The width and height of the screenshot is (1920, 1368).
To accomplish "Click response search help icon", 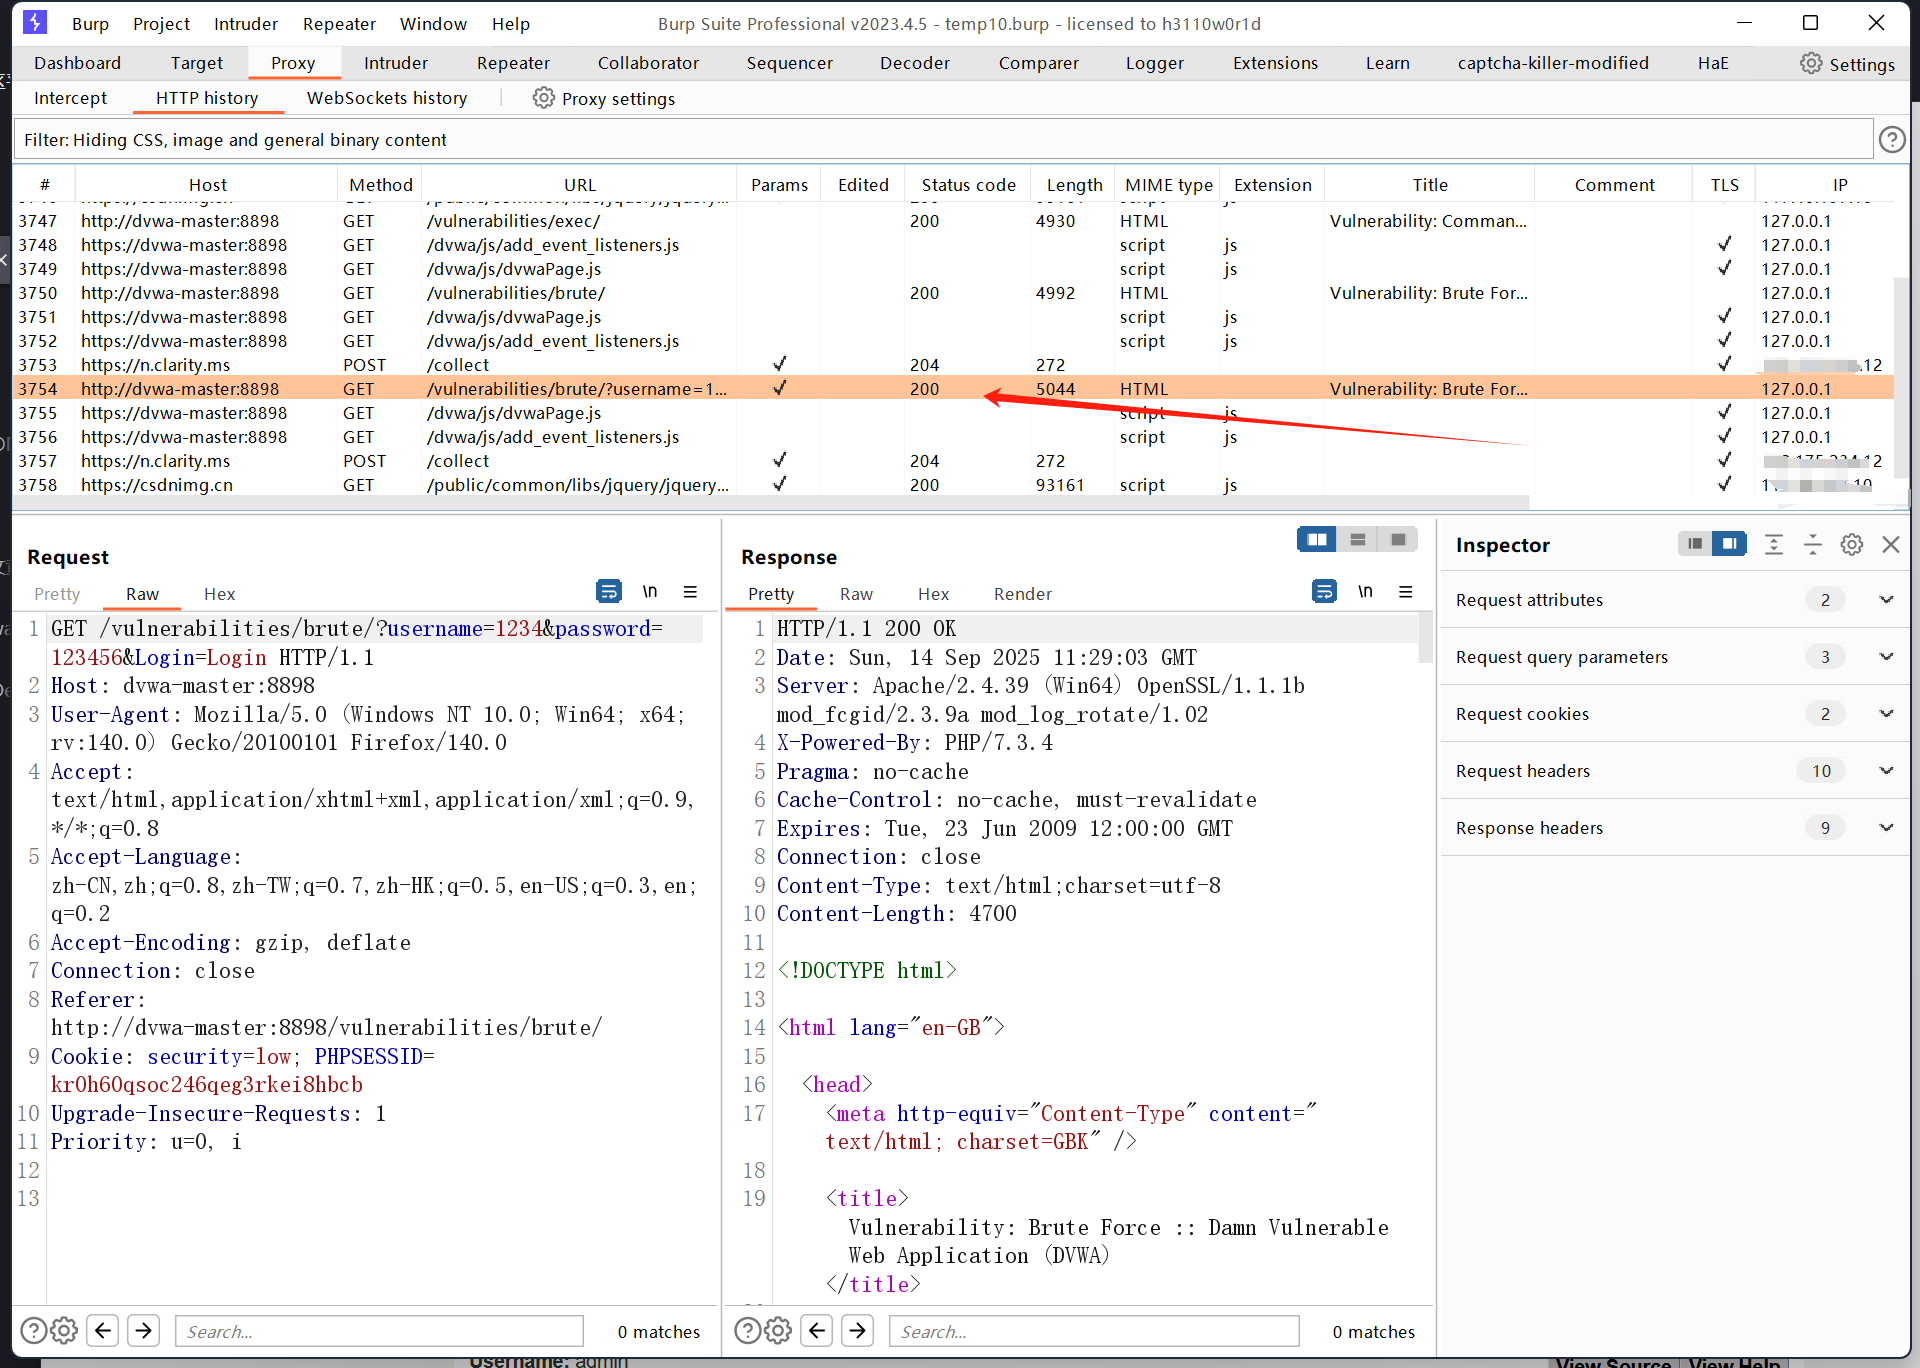I will [x=747, y=1330].
